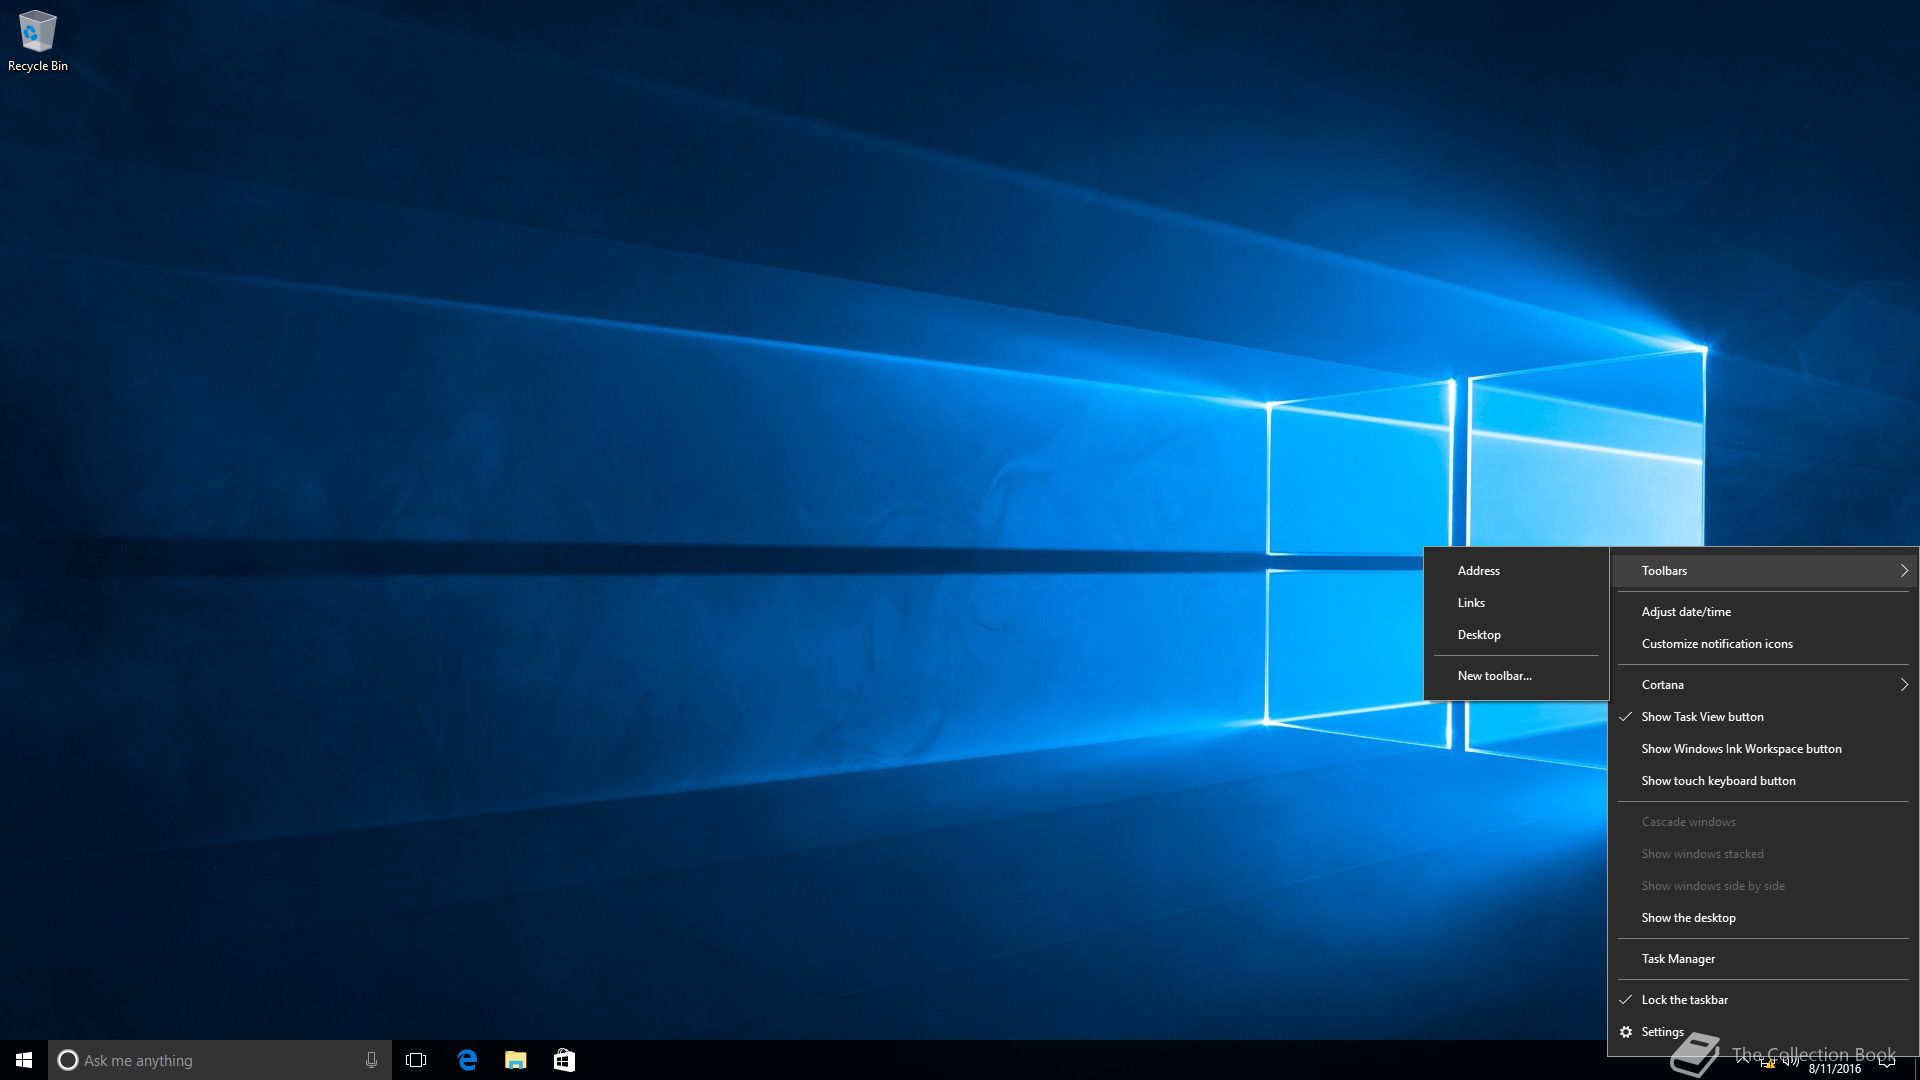Choose New toolbar... from submenu
The image size is (1920, 1080).
click(1516, 676)
